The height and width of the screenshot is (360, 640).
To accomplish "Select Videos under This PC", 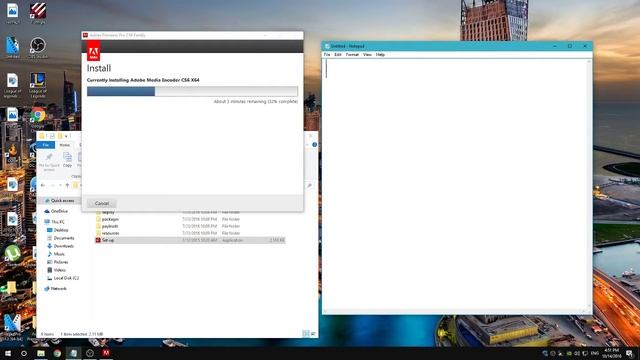I will pos(56,270).
